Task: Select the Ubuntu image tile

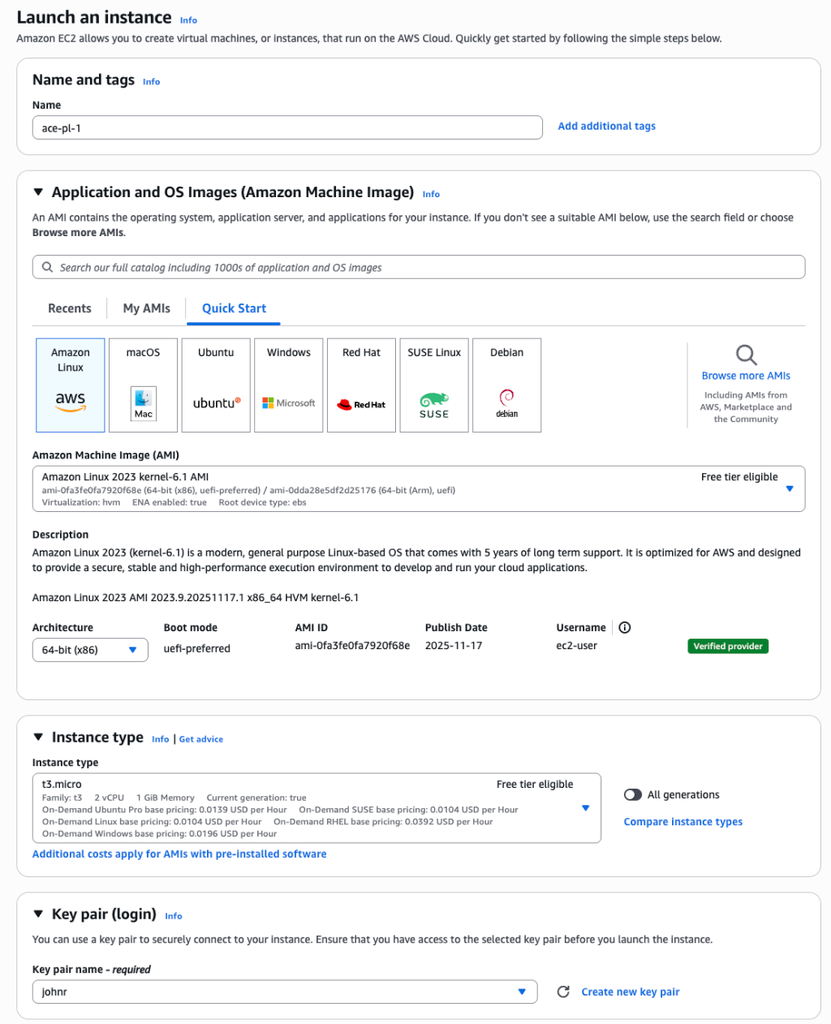Action: coord(215,384)
